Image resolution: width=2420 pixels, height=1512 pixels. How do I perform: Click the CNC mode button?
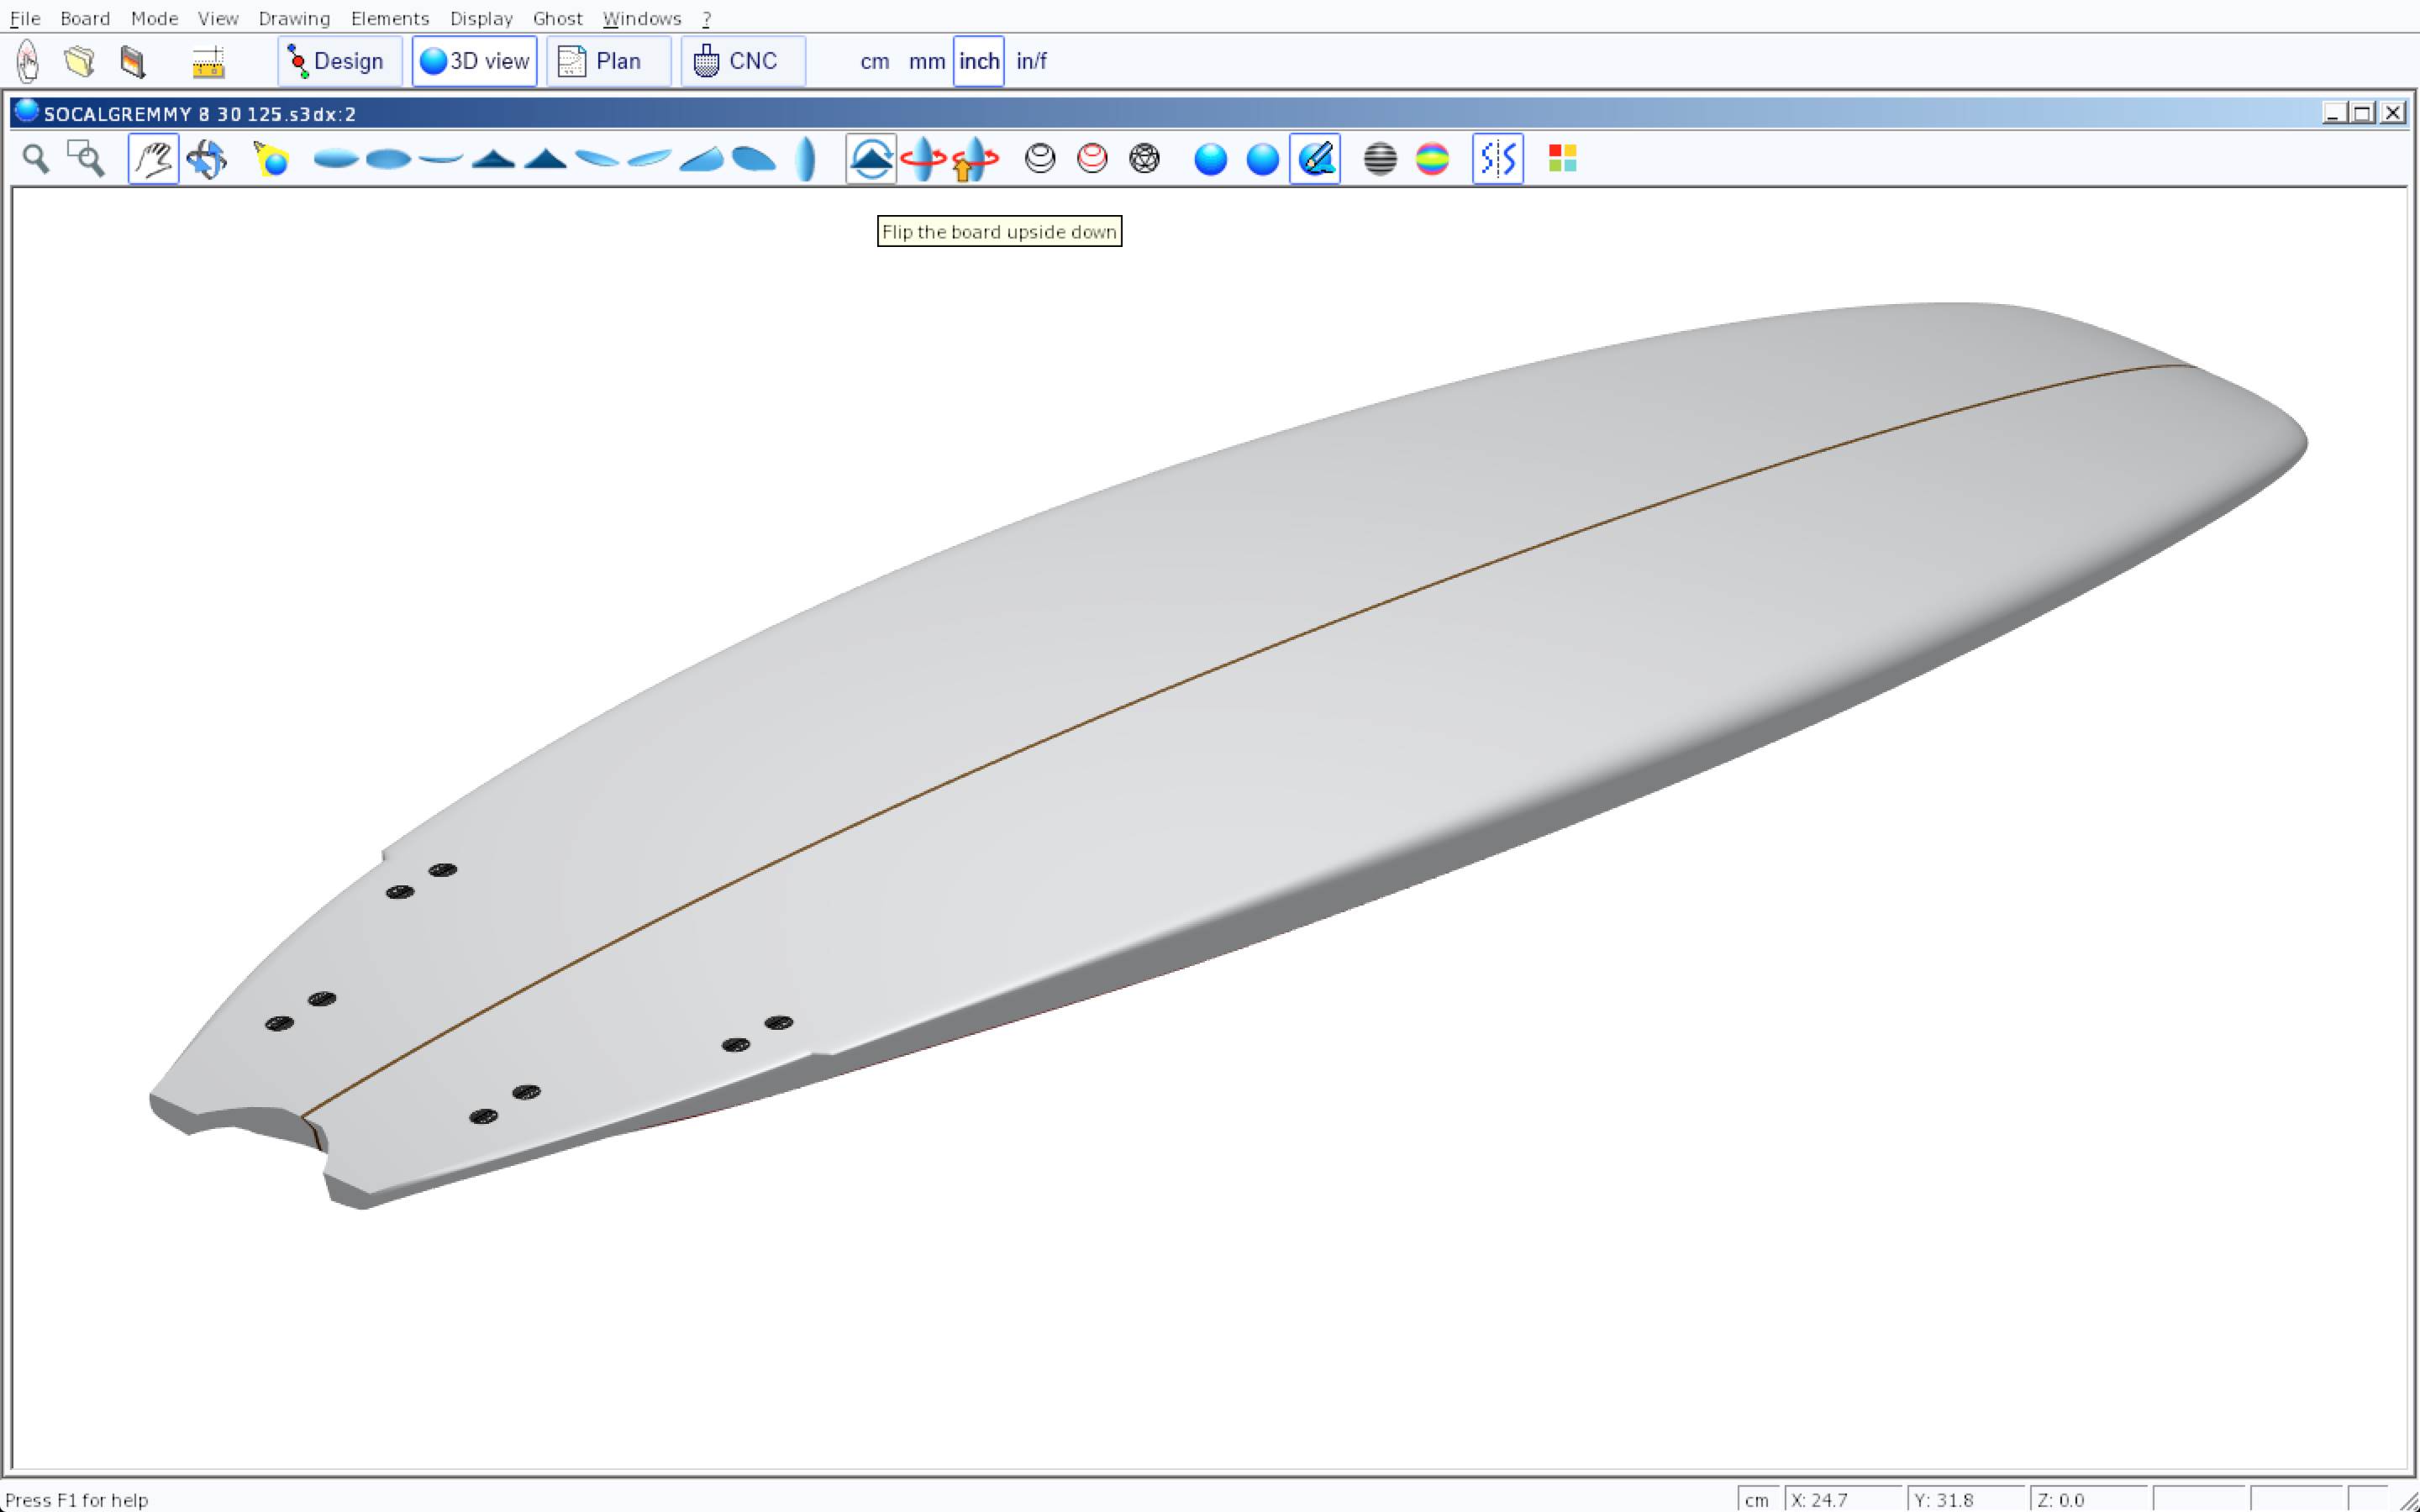click(x=742, y=61)
